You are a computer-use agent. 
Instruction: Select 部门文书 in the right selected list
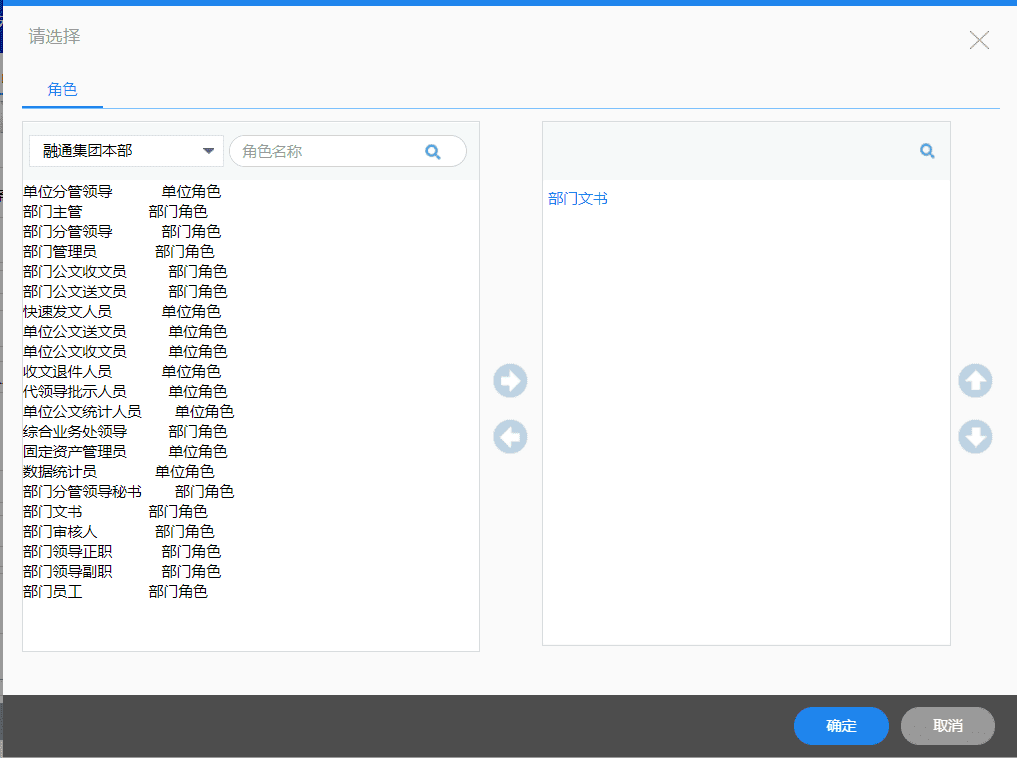(578, 198)
